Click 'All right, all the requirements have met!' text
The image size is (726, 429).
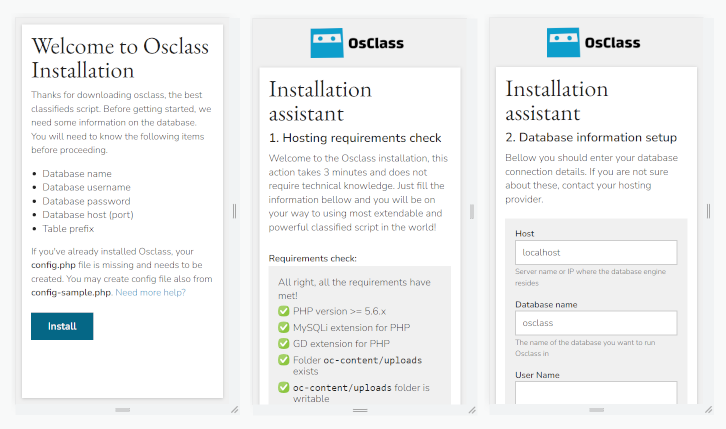coord(354,289)
